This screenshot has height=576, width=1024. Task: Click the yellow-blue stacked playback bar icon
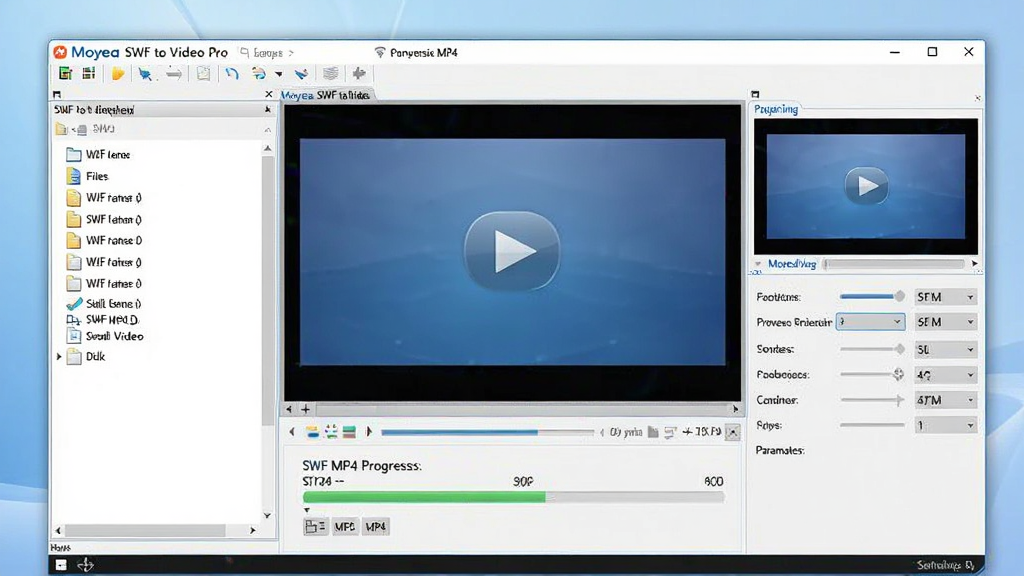pyautogui.click(x=312, y=432)
